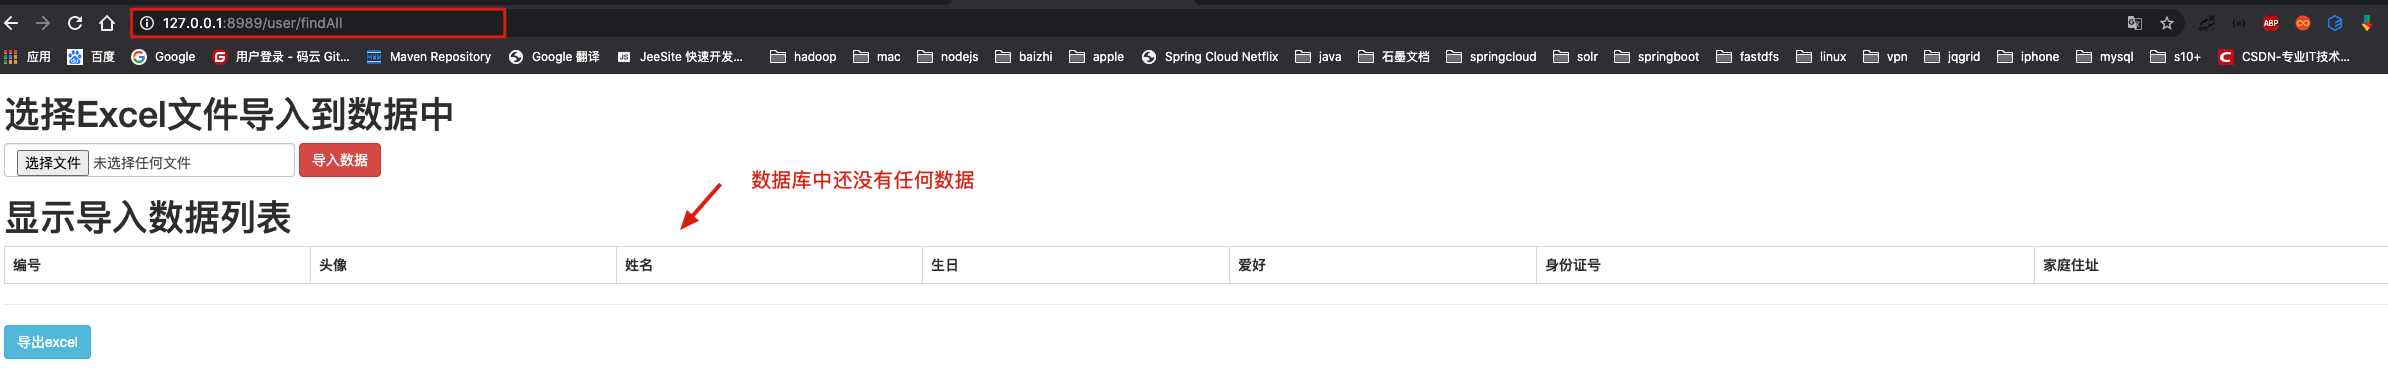
Task: Click the red 导入数据 import button
Action: coord(340,160)
